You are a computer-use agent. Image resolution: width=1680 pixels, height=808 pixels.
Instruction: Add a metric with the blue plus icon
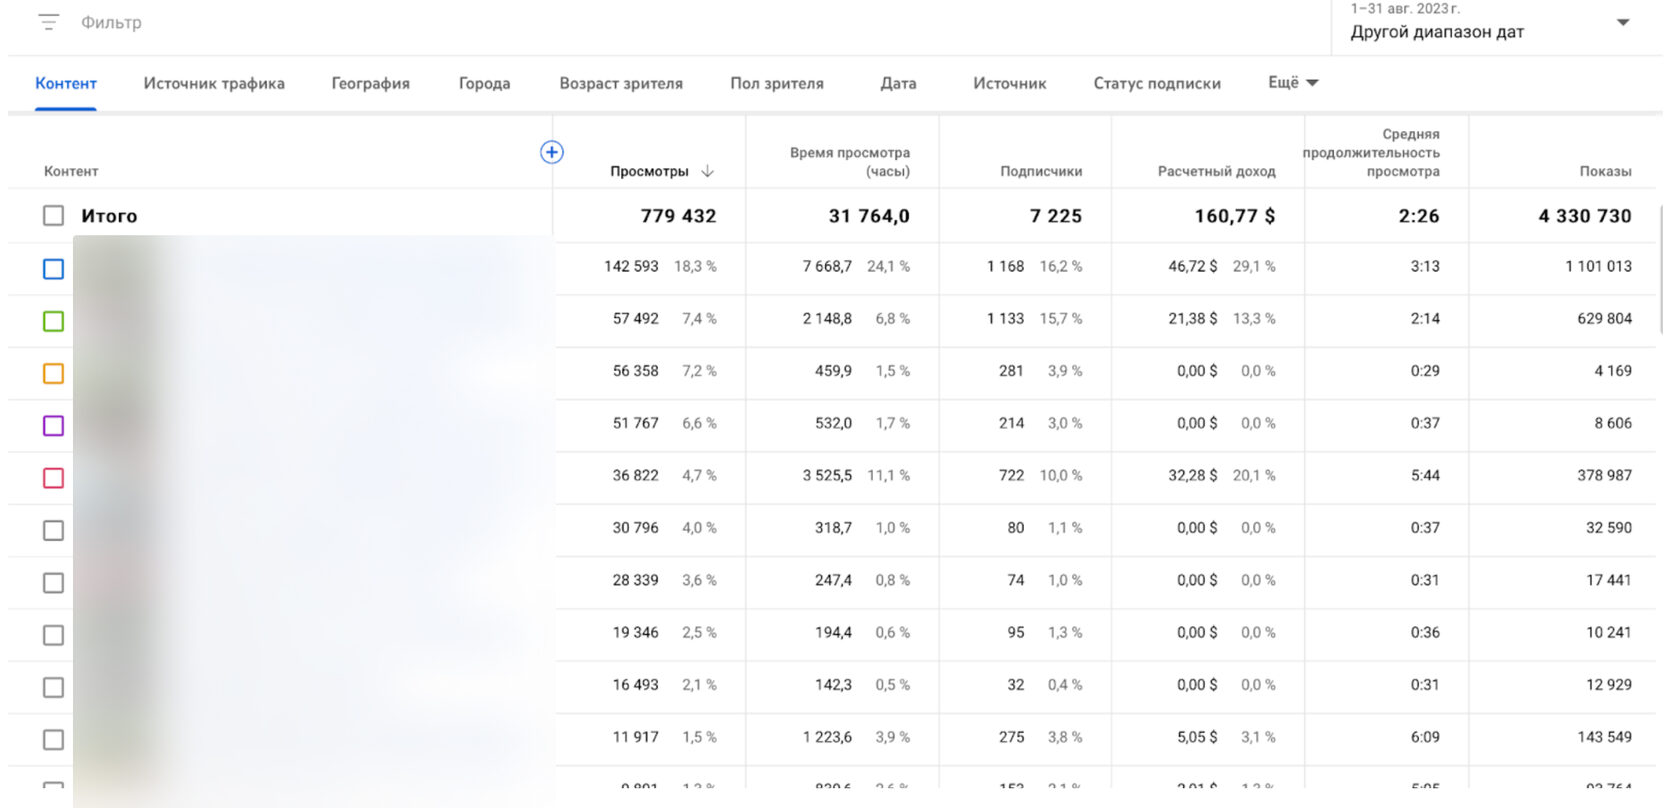point(552,152)
